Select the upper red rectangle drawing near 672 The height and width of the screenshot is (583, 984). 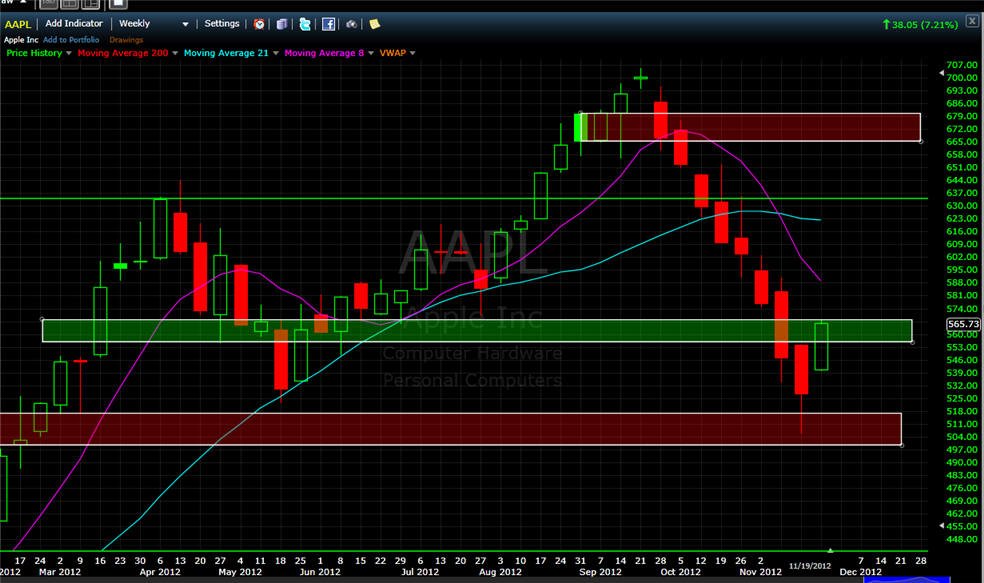pyautogui.click(x=751, y=127)
